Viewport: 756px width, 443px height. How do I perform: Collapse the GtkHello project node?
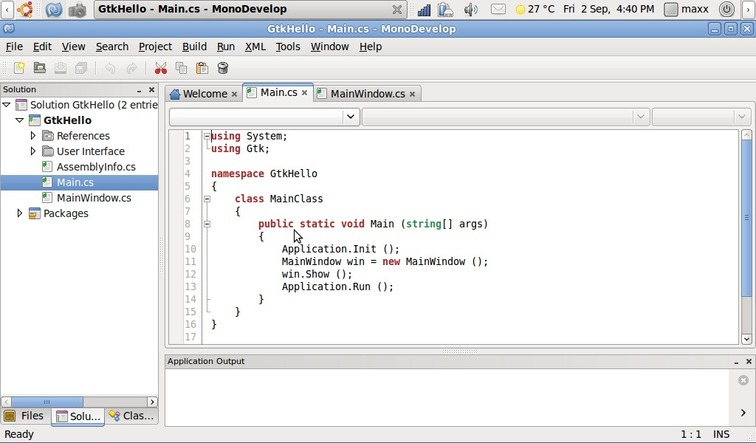[20, 120]
